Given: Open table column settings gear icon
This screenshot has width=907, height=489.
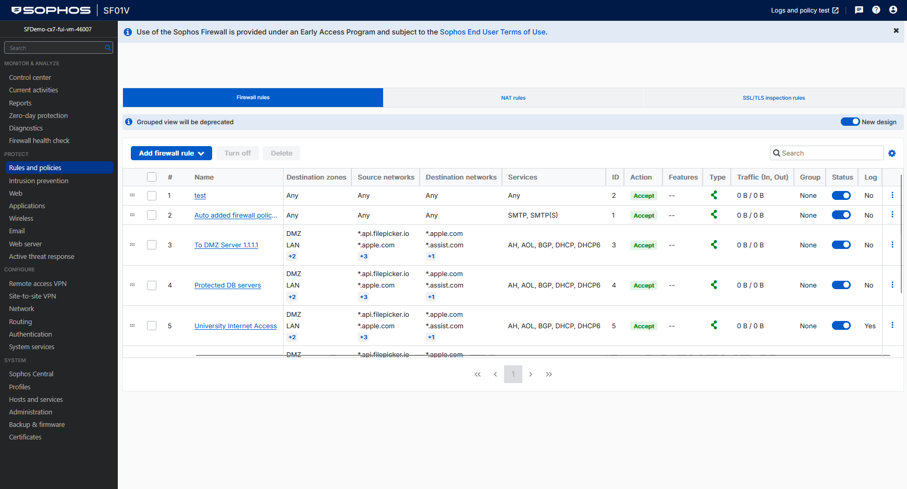Looking at the screenshot, I should pos(892,153).
